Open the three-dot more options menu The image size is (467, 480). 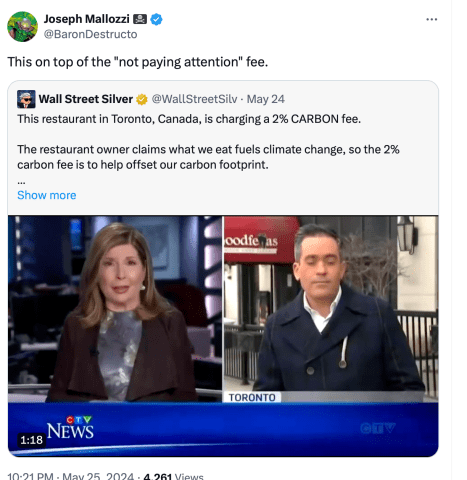432,19
